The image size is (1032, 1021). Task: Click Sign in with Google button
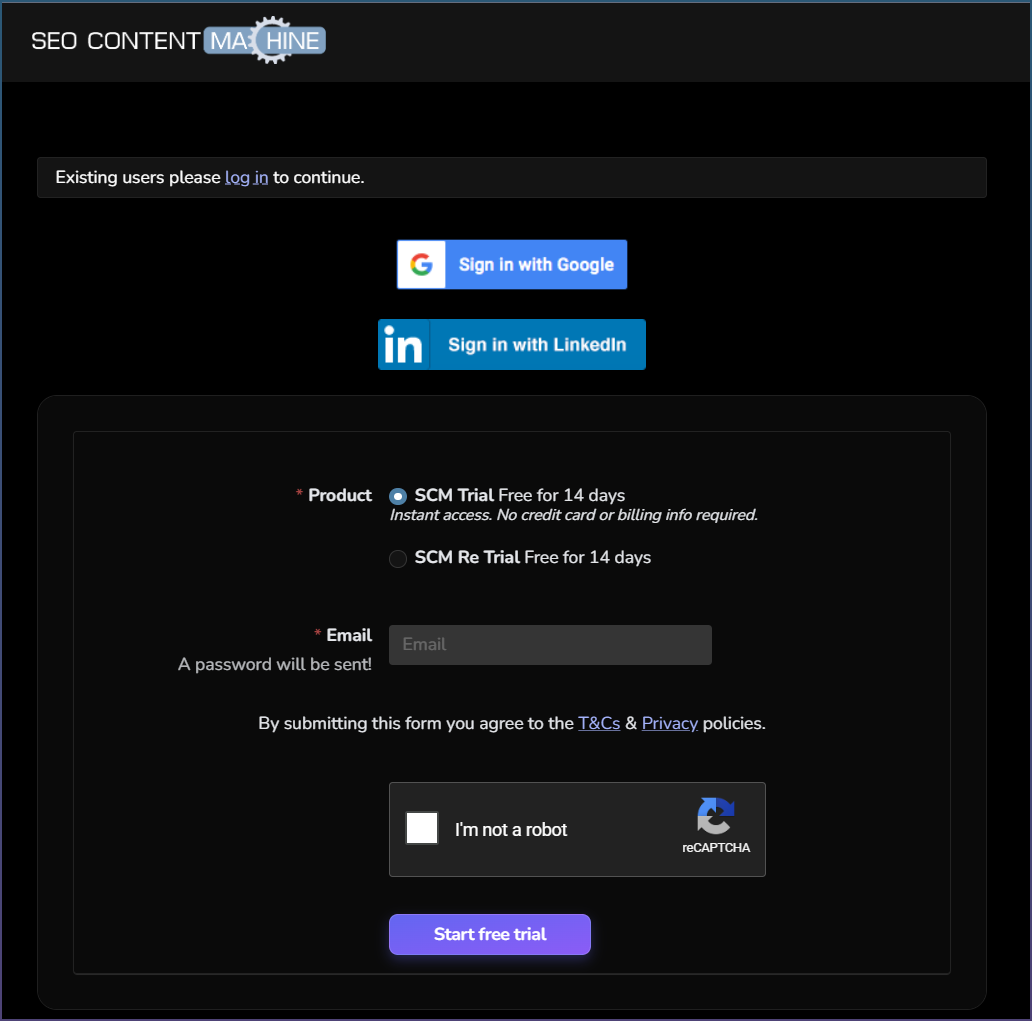(511, 265)
